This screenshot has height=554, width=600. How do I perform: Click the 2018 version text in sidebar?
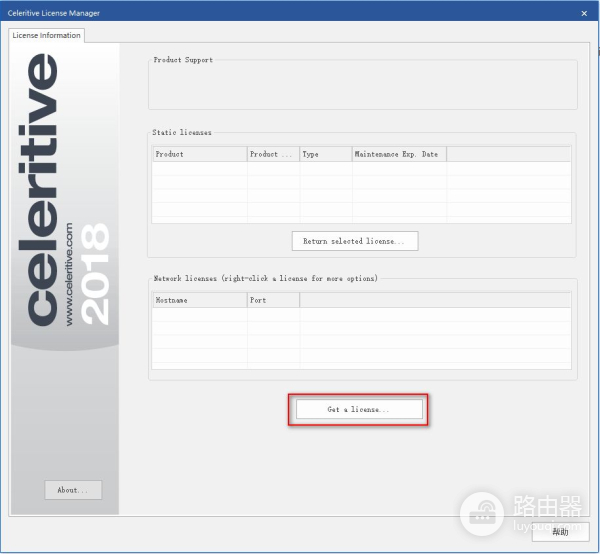(x=94, y=274)
